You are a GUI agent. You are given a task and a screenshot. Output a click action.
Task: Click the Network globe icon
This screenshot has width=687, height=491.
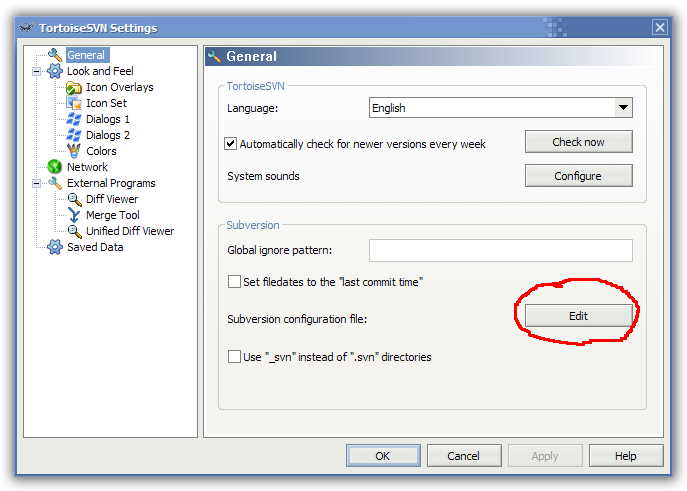coord(55,167)
